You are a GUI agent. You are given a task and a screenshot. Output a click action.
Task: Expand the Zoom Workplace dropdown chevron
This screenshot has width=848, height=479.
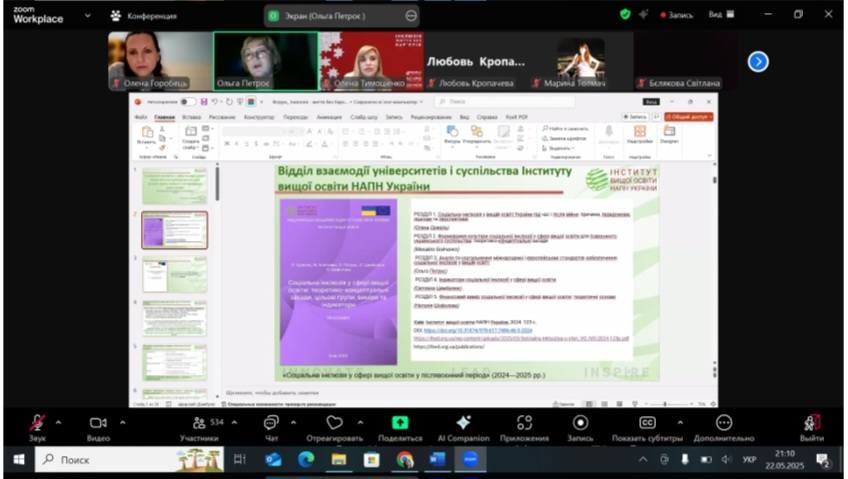point(88,15)
